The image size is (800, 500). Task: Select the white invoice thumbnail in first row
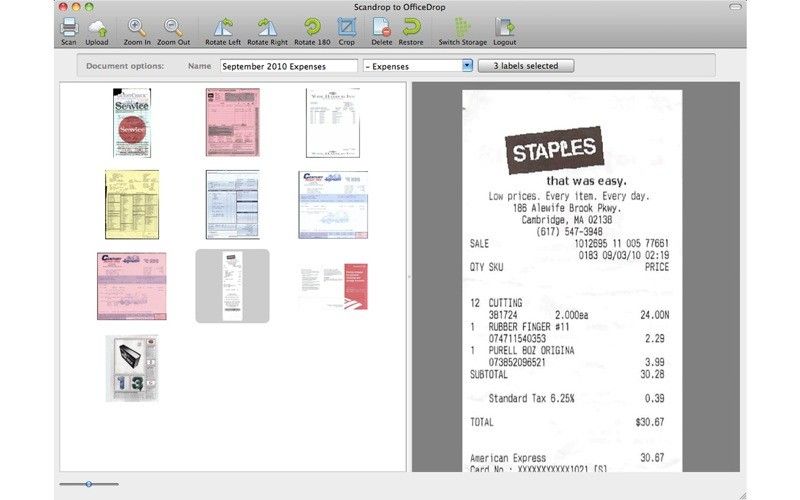tap(333, 123)
